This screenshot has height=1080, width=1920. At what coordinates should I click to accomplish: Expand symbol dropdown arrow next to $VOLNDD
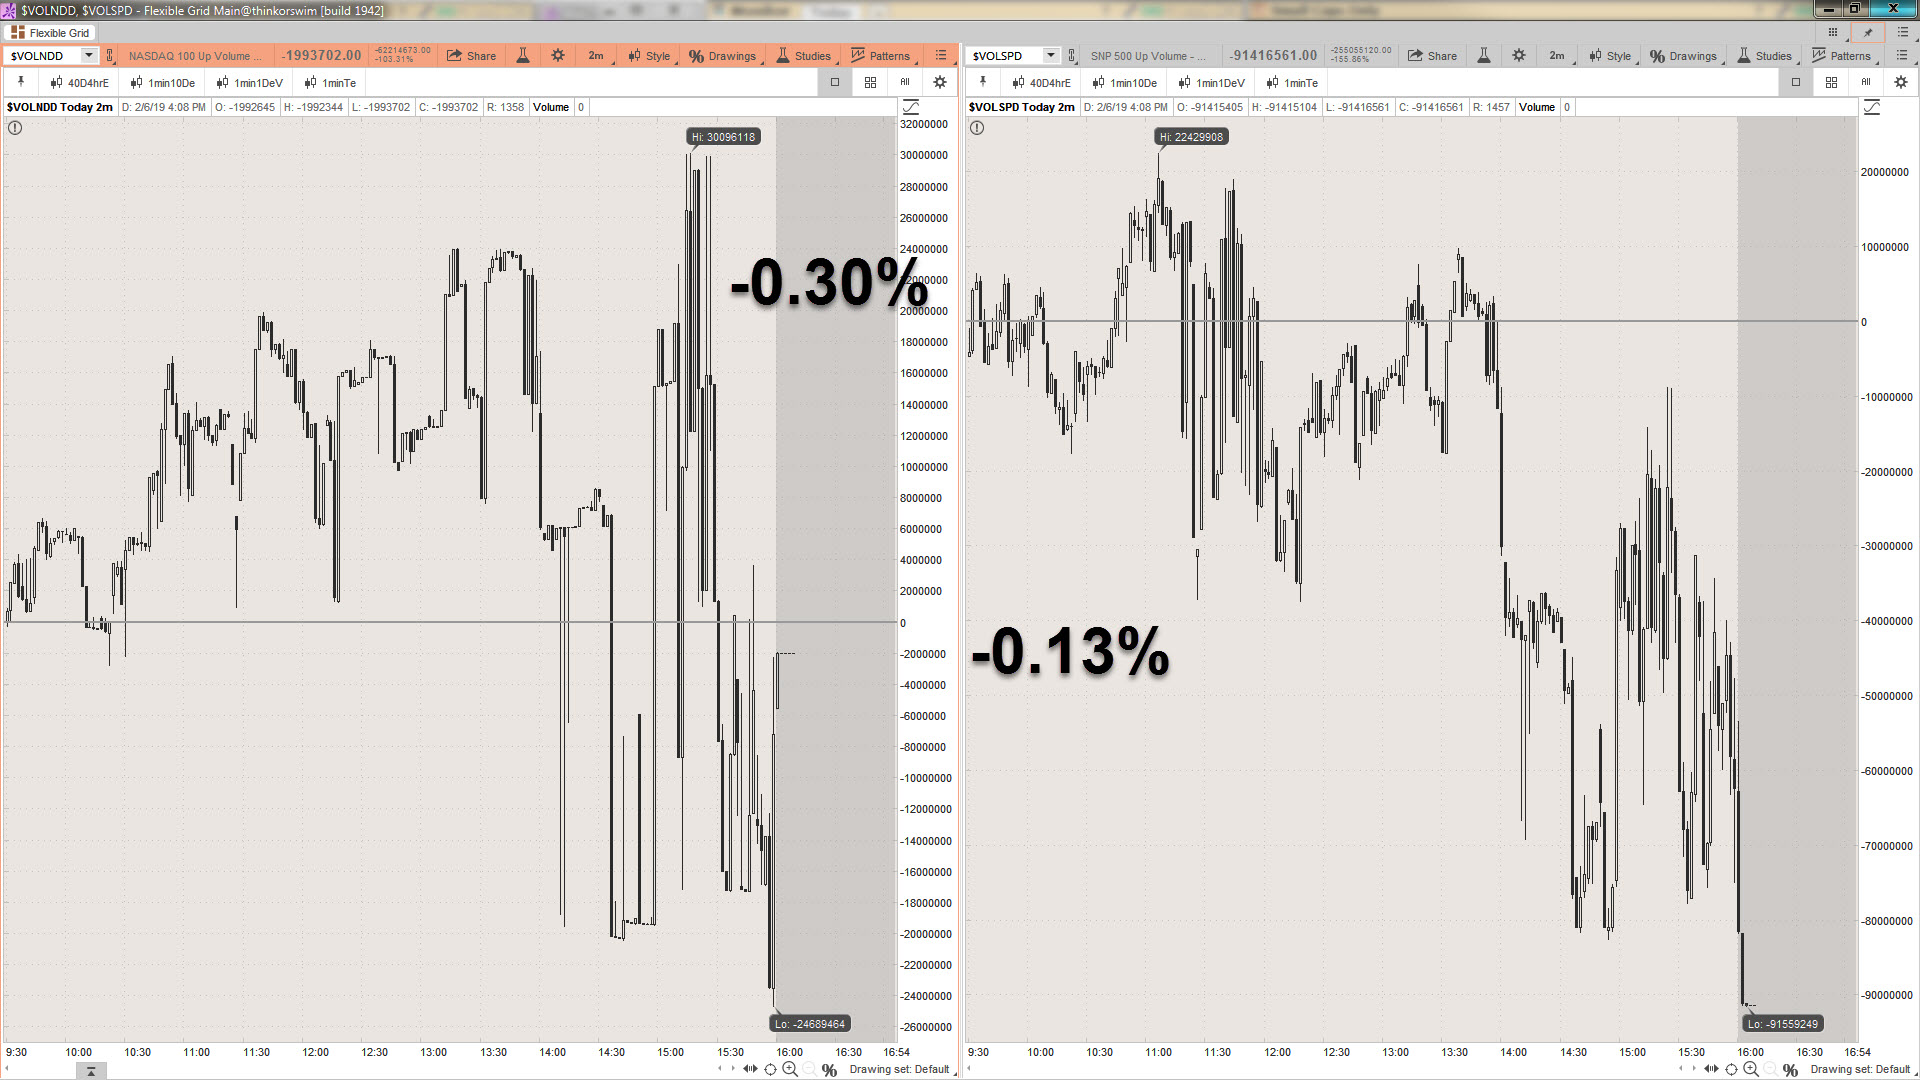click(89, 56)
